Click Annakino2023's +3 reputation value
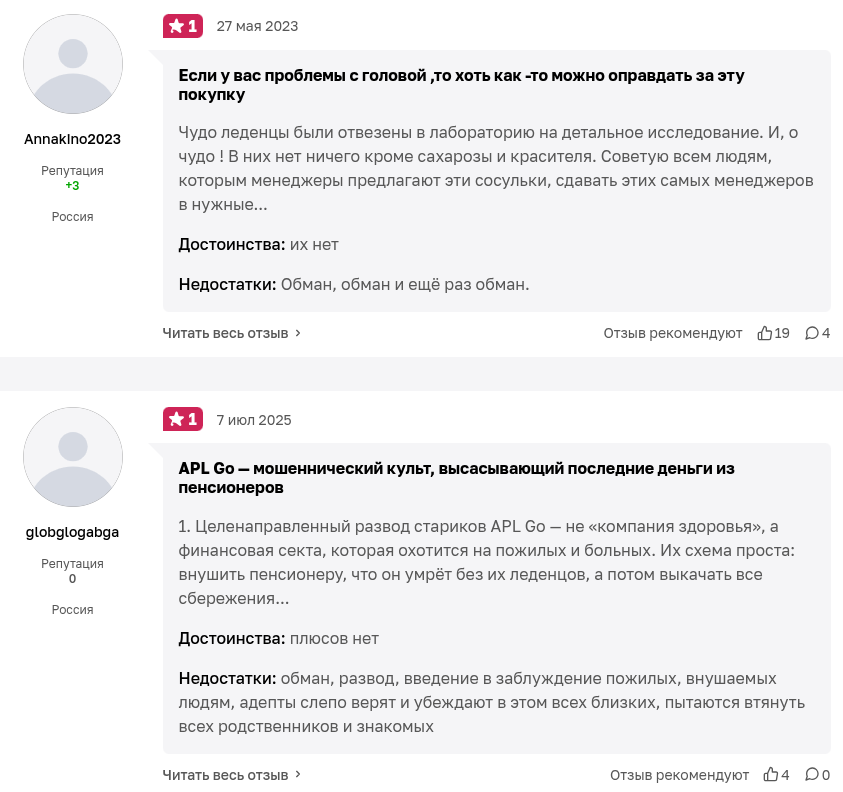Screen dimensions: 843x792 [x=72, y=186]
